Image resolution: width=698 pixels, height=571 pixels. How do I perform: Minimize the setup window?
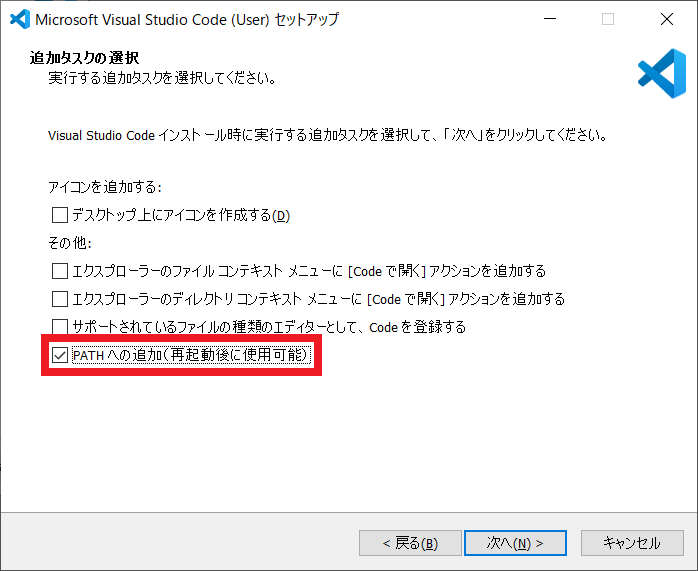[550, 19]
